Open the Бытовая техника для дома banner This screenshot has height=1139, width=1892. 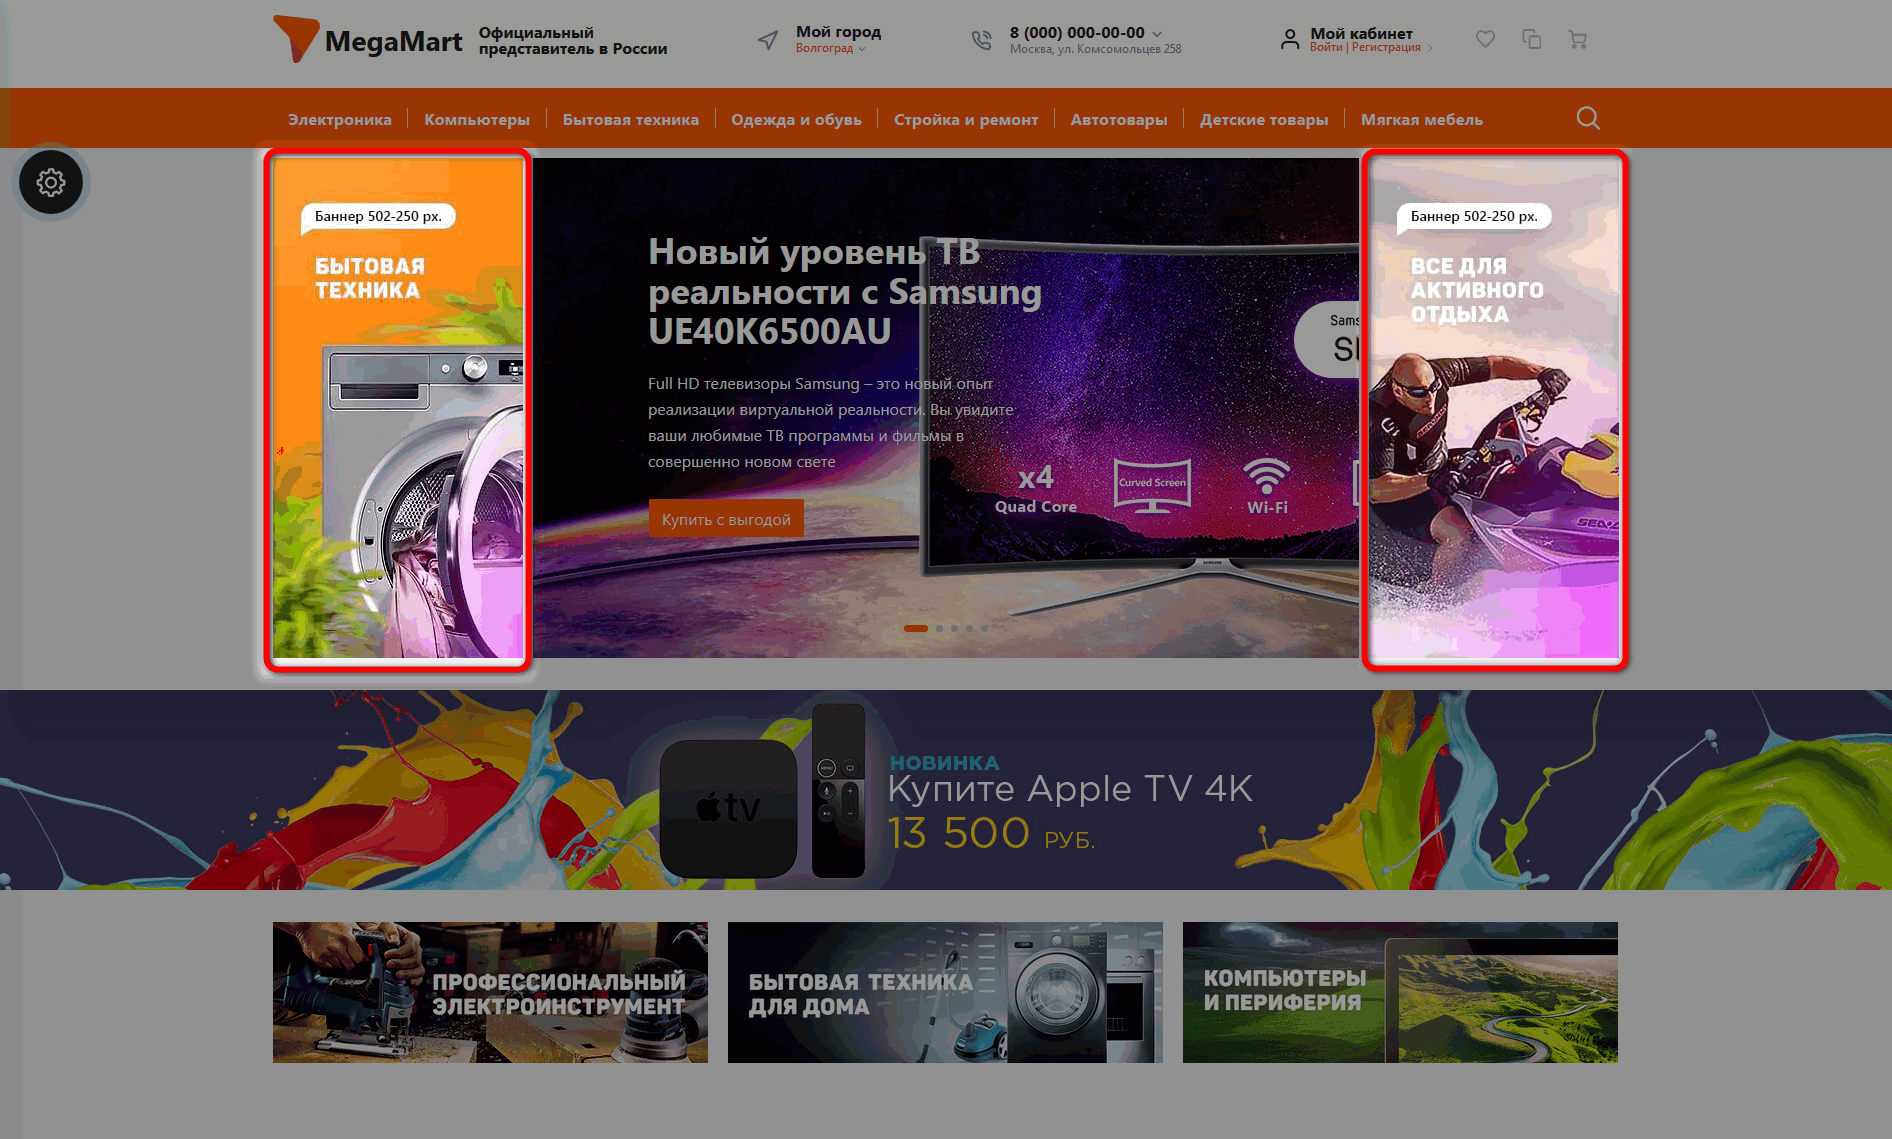pyautogui.click(x=945, y=992)
